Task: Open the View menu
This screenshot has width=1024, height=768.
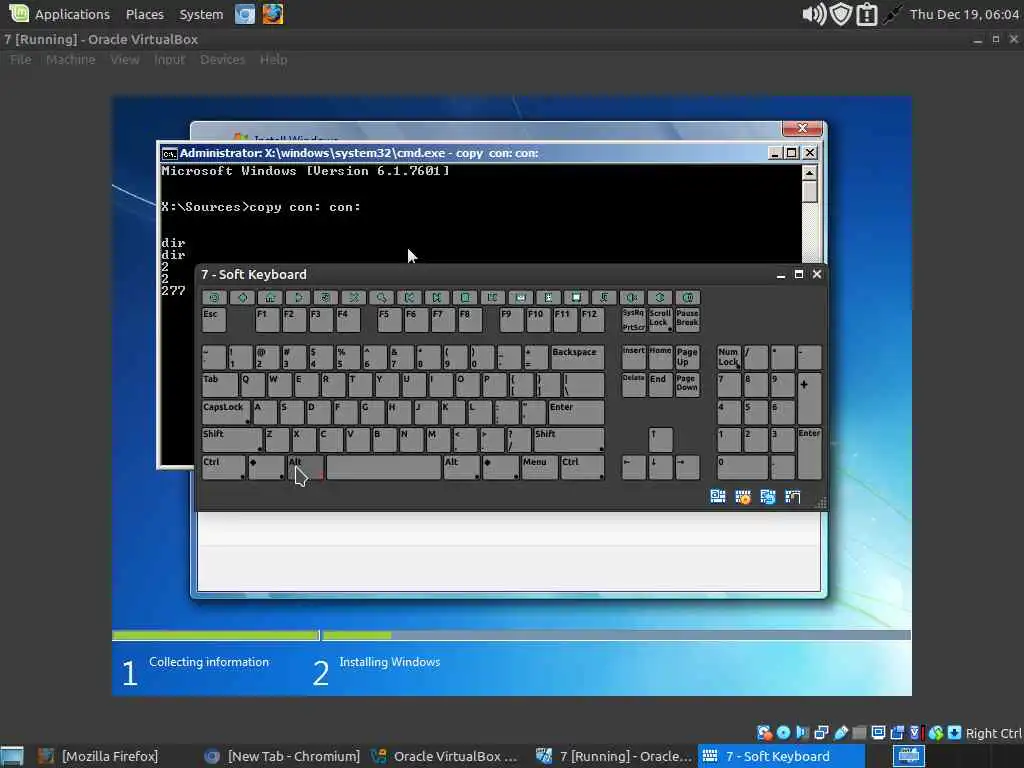Action: pos(124,59)
